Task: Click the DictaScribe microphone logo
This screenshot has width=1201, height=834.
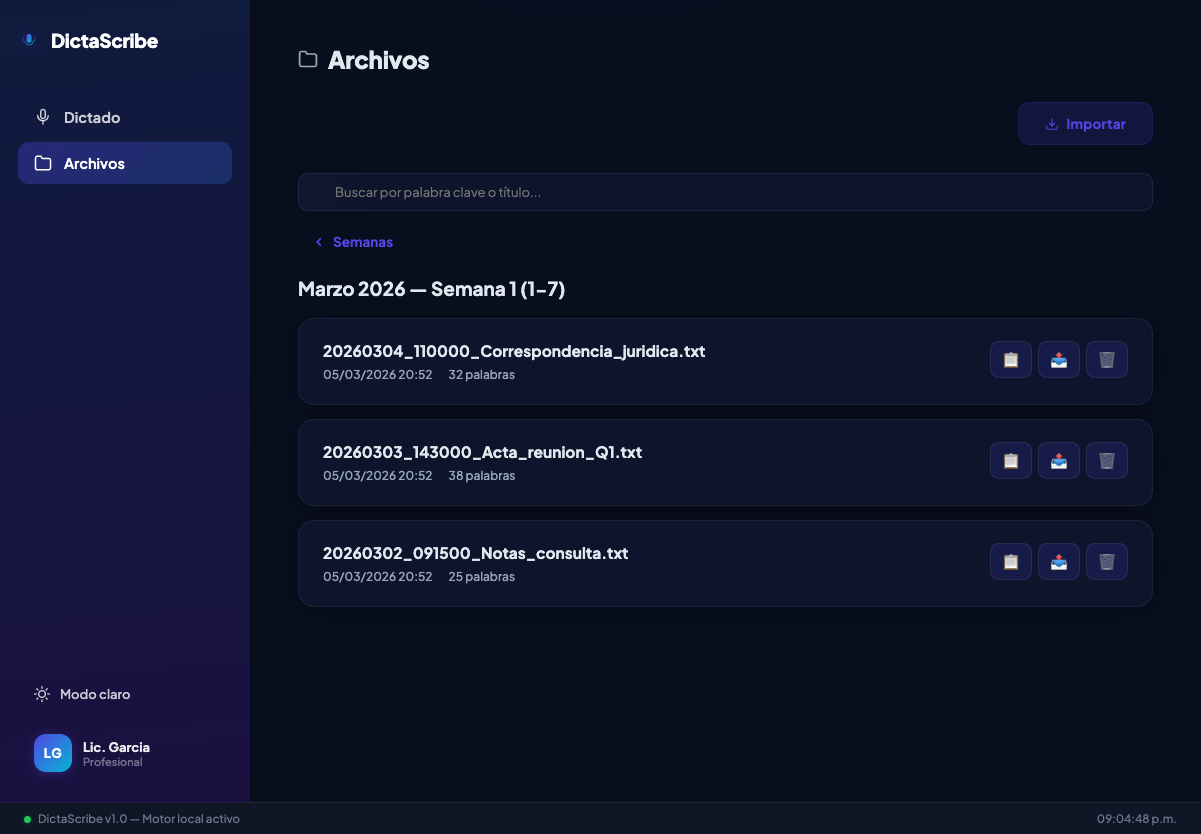Action: point(29,40)
